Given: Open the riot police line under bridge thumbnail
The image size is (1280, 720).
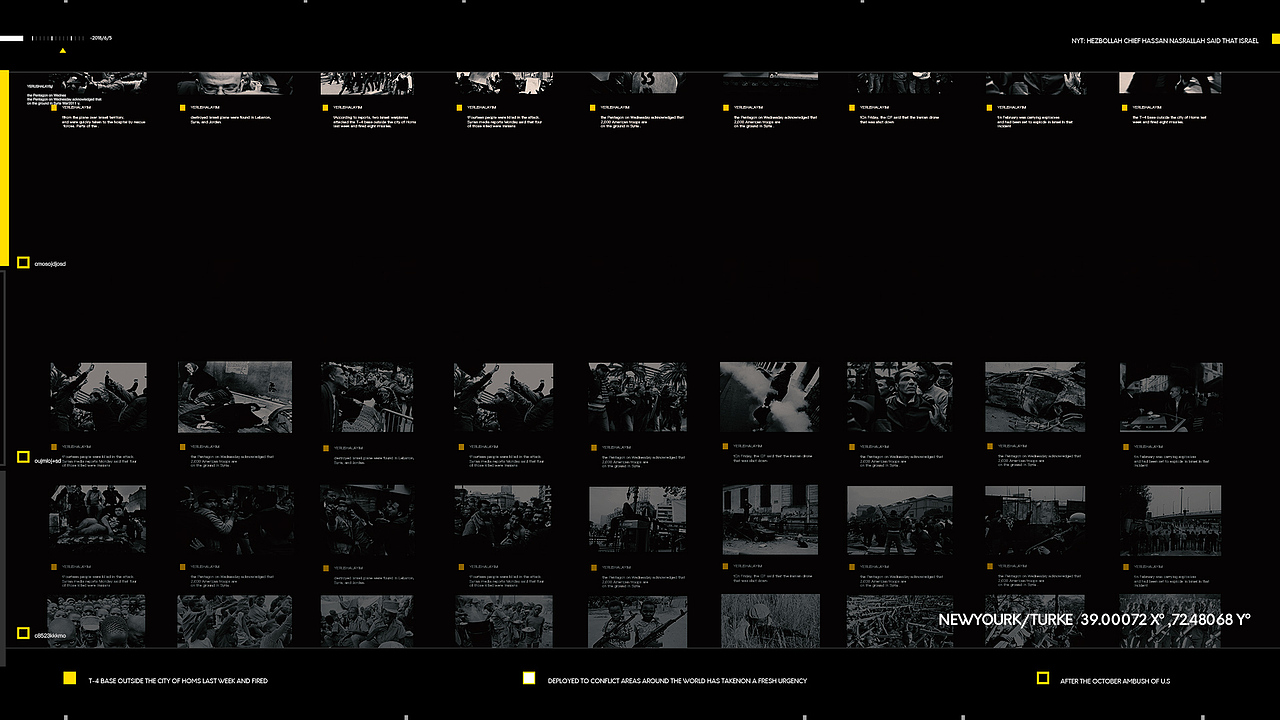Looking at the screenshot, I should coord(1171,520).
